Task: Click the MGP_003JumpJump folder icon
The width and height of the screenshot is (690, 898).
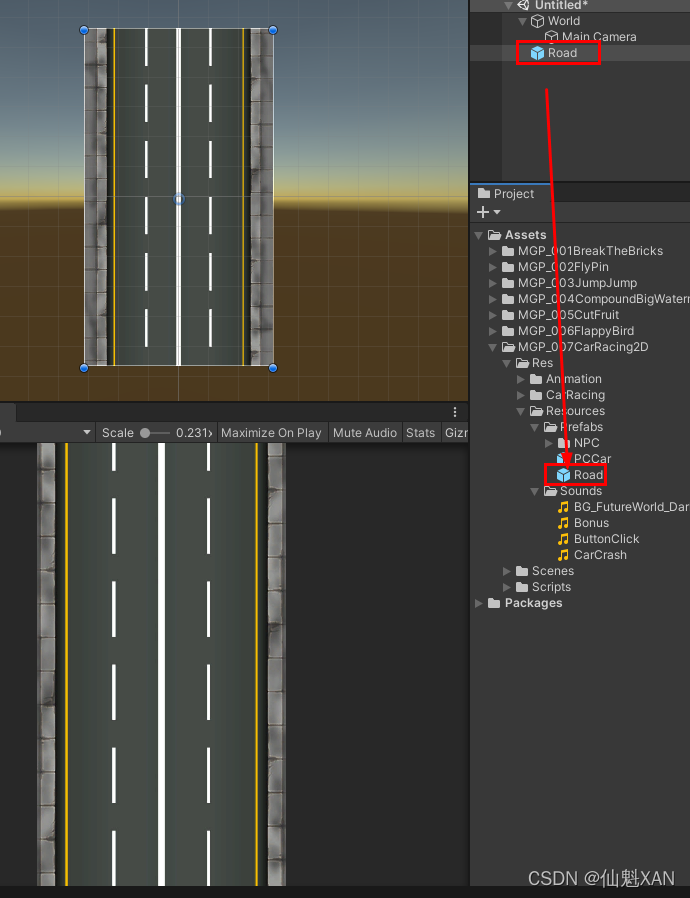Action: (x=508, y=283)
